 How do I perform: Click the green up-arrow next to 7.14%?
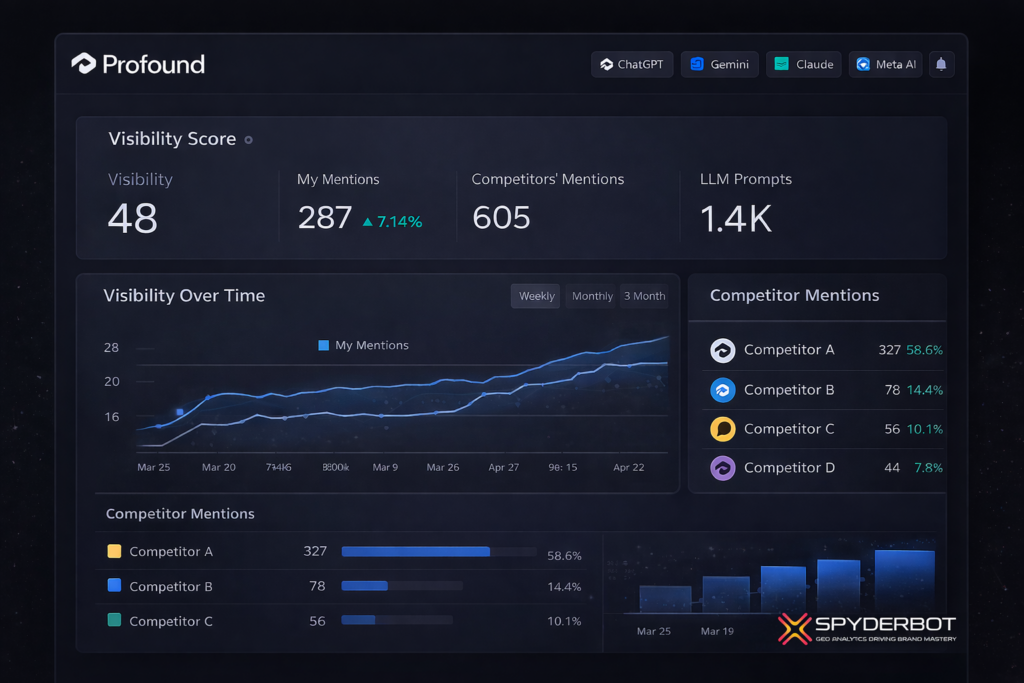tap(367, 222)
